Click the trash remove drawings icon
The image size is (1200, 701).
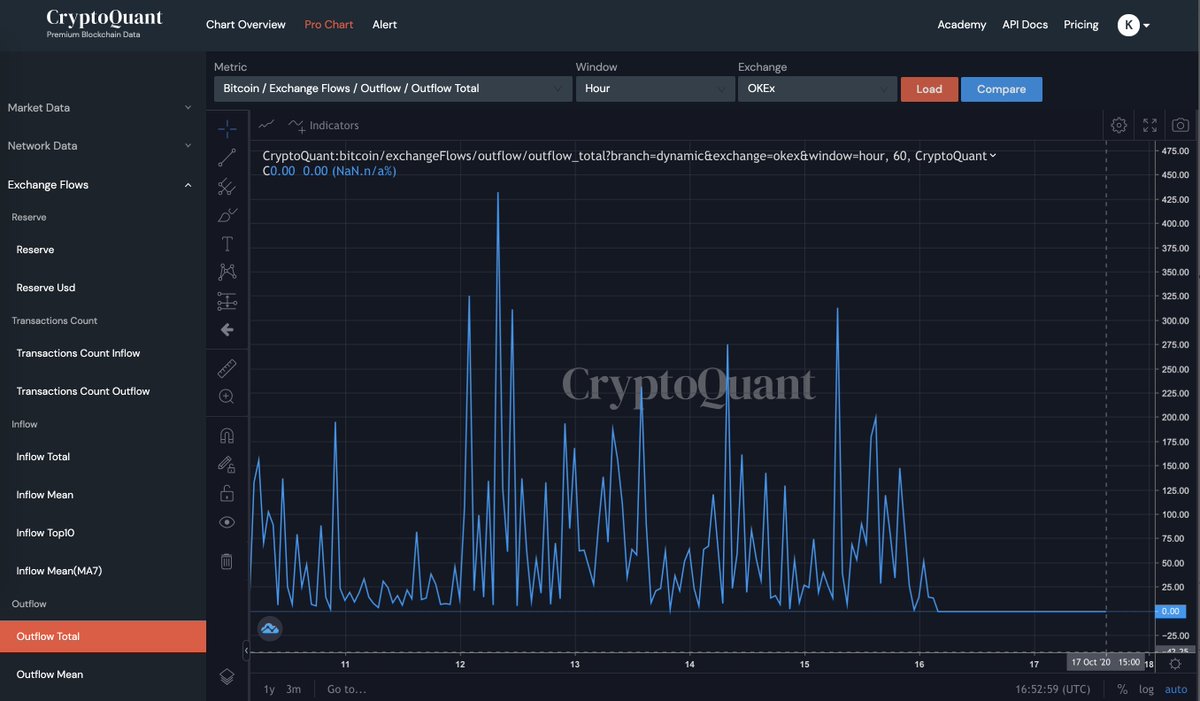click(x=227, y=561)
